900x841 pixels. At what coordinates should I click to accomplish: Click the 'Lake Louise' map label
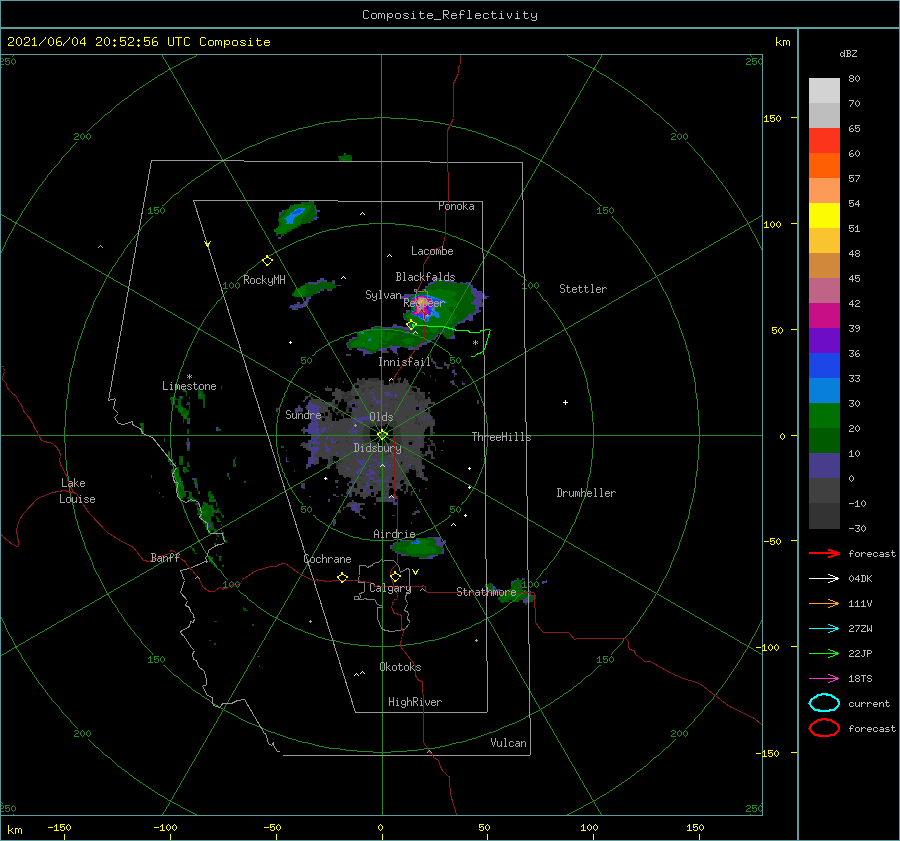click(77, 491)
